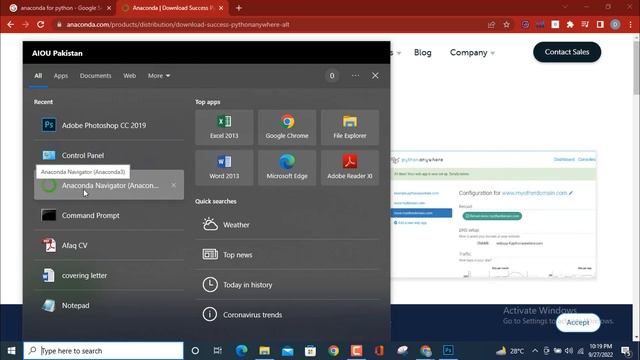Switch to the Documents search tab
The width and height of the screenshot is (640, 360).
pos(96,76)
